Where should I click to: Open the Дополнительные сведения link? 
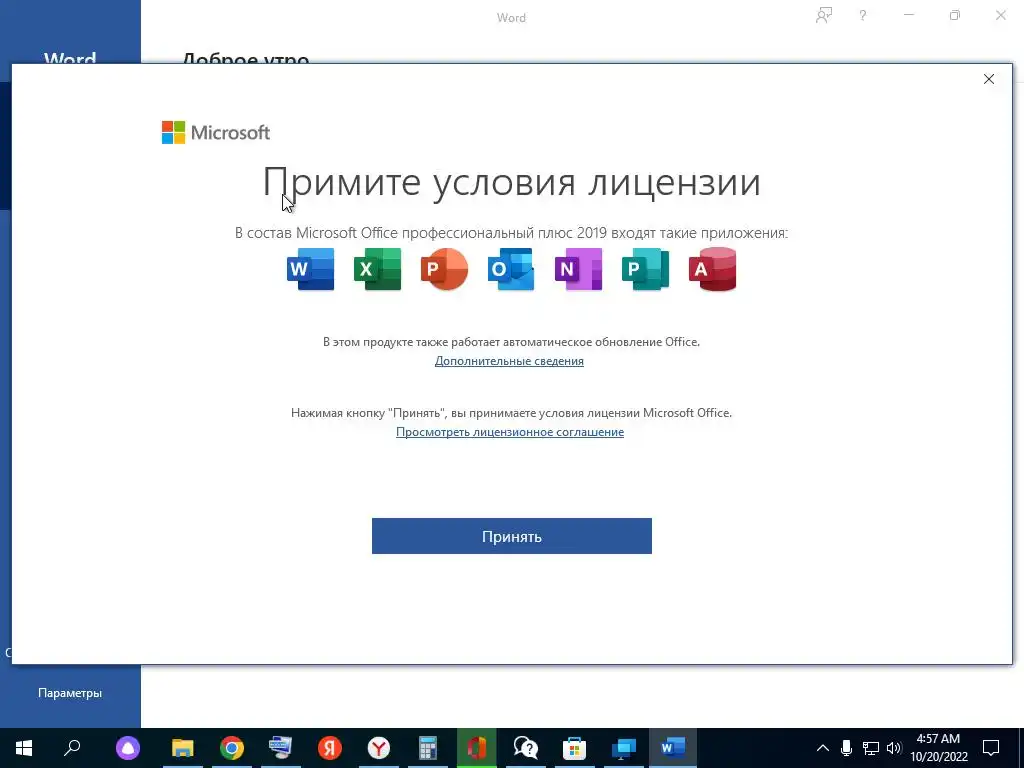click(509, 361)
